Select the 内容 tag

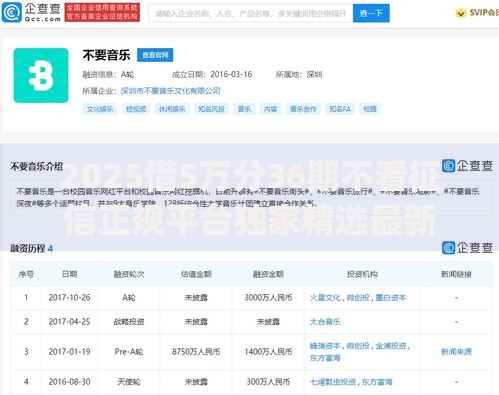pyautogui.click(x=270, y=109)
